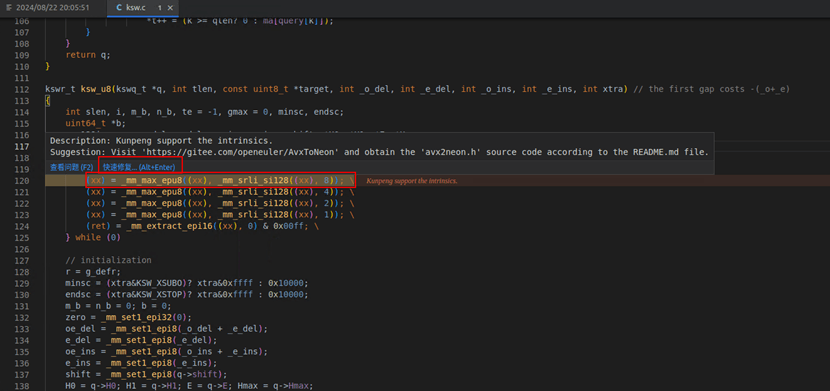Click line number 120 in the gutter
830x391 pixels.
click(x=22, y=180)
